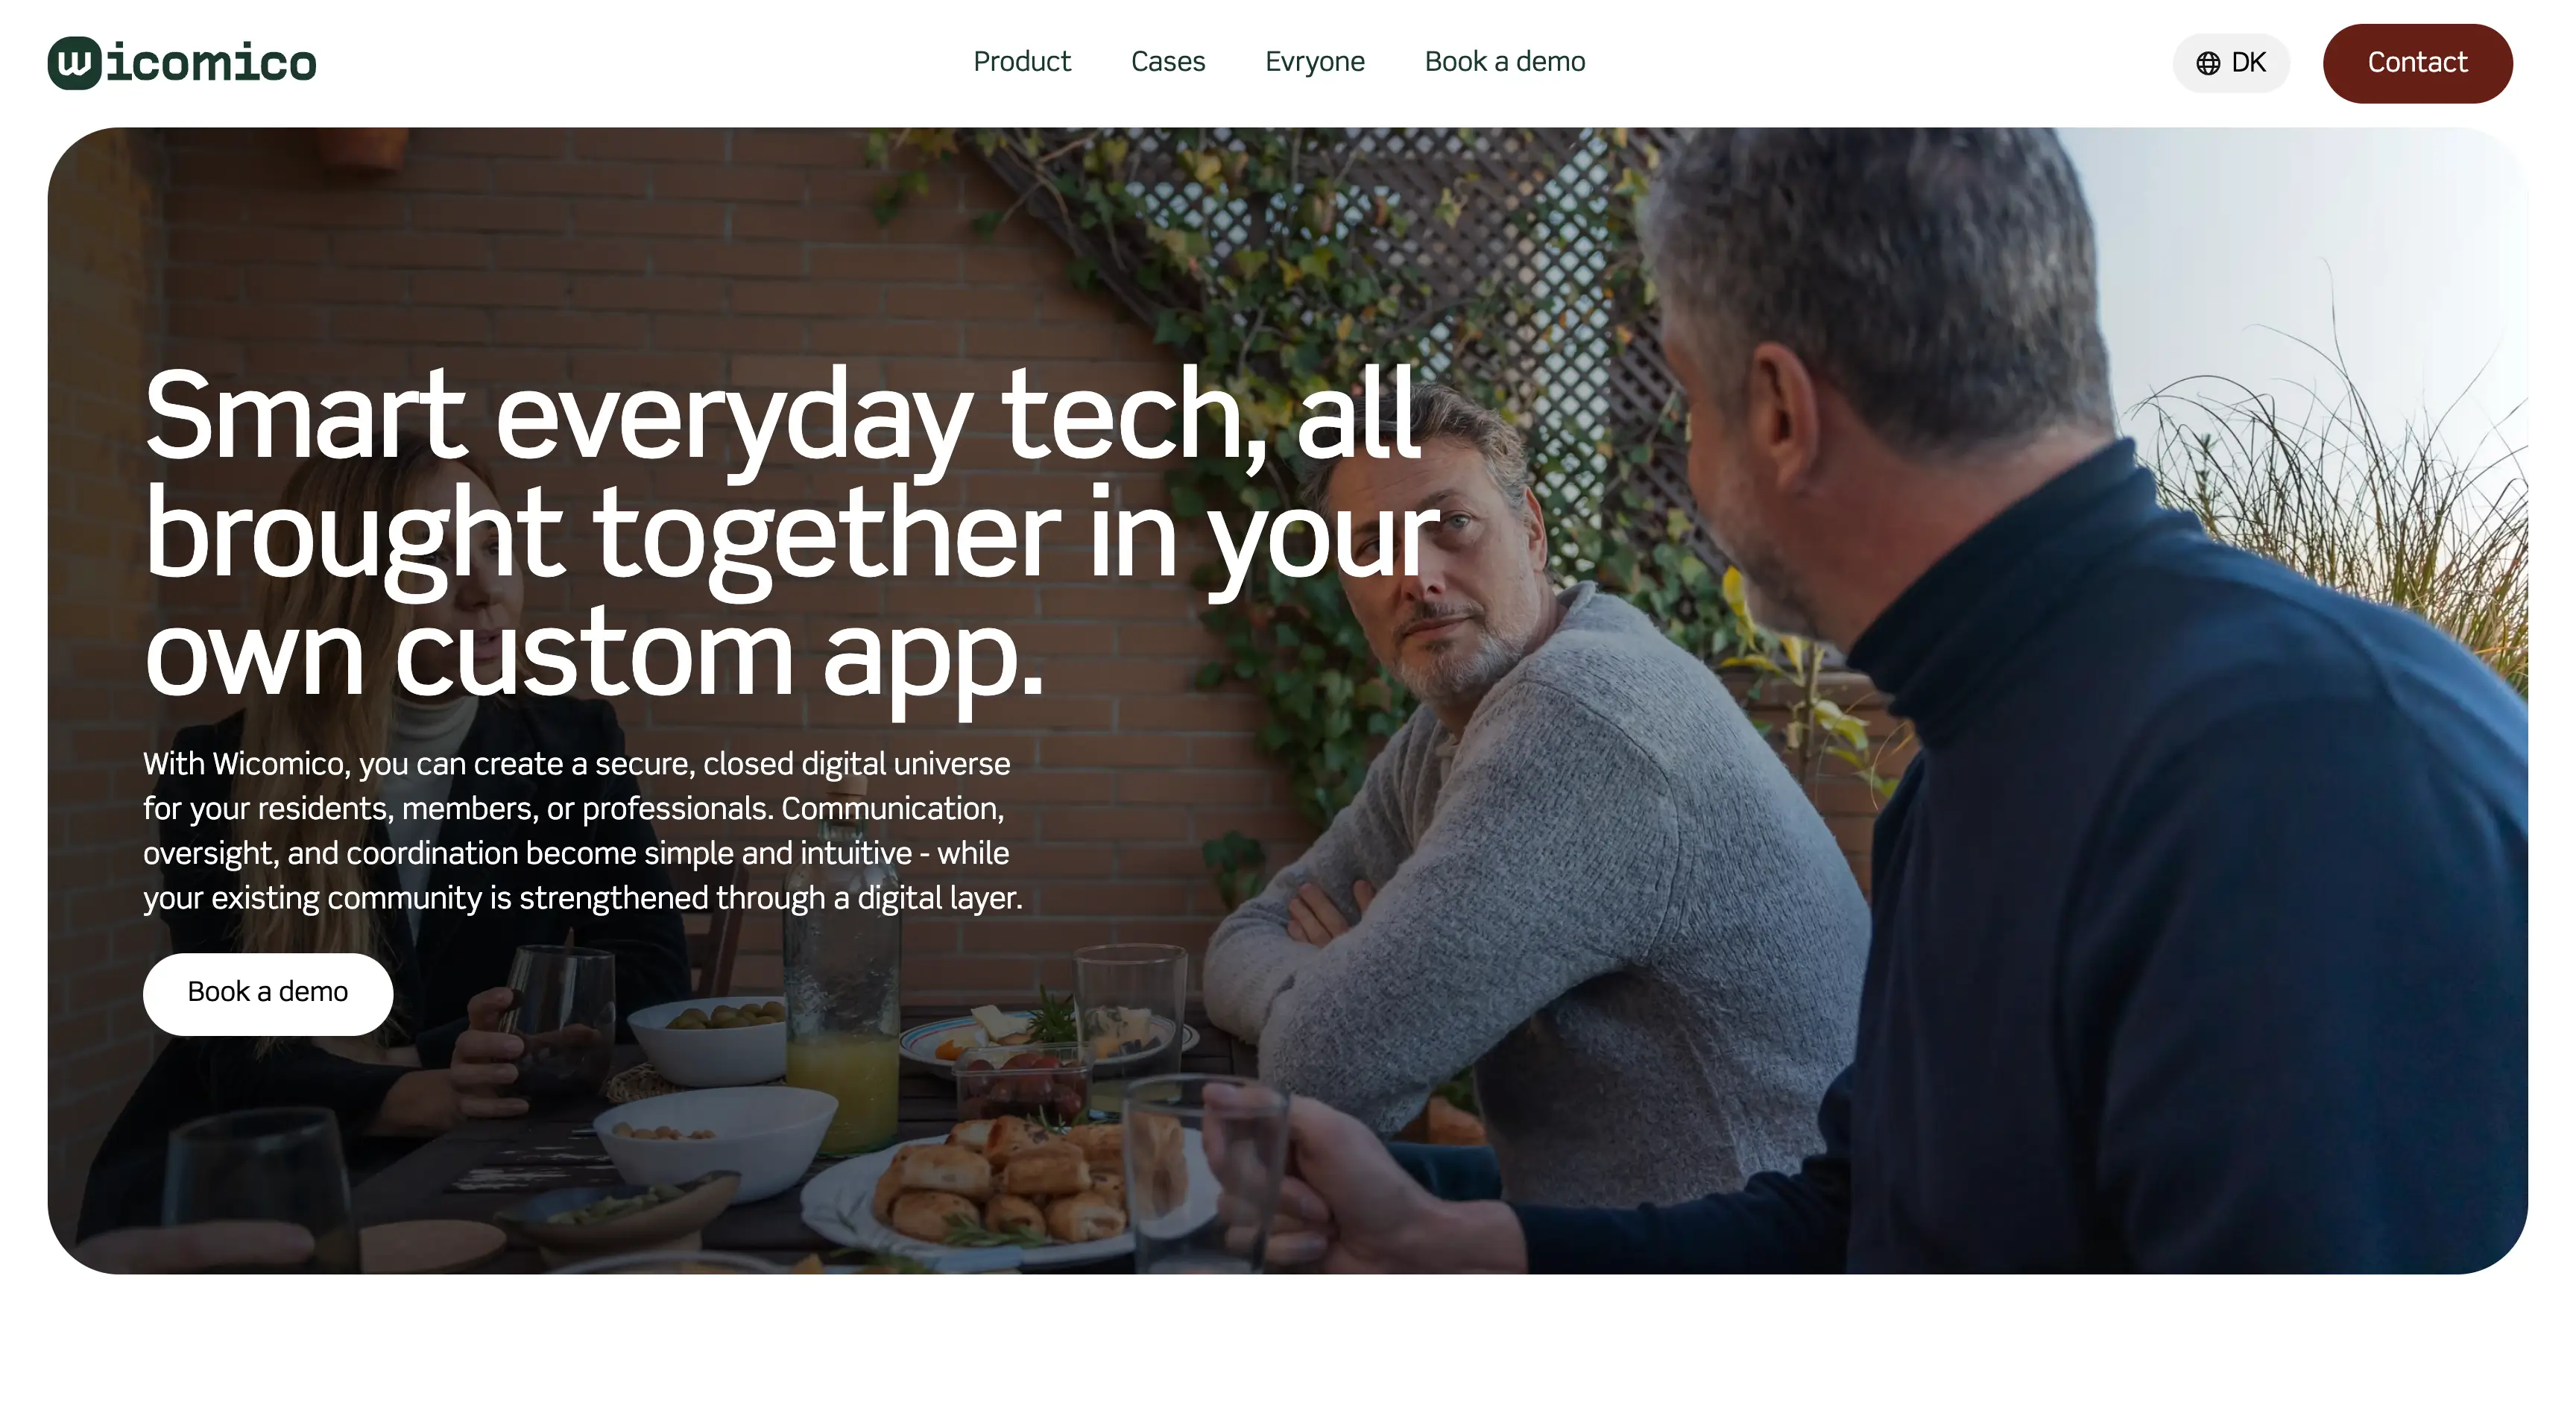Click the dark red Contact button

click(x=2417, y=63)
